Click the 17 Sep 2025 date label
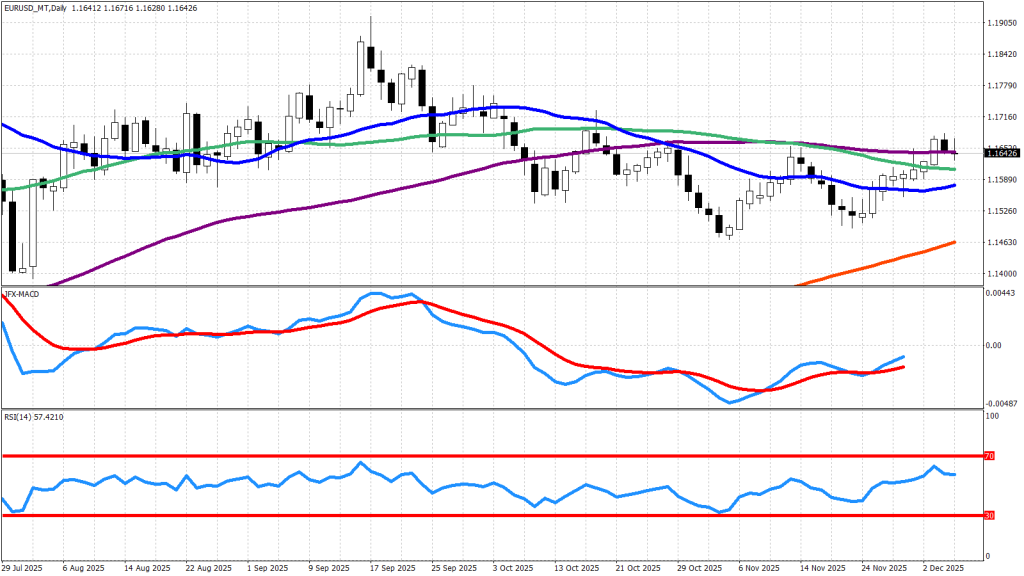 click(x=391, y=566)
